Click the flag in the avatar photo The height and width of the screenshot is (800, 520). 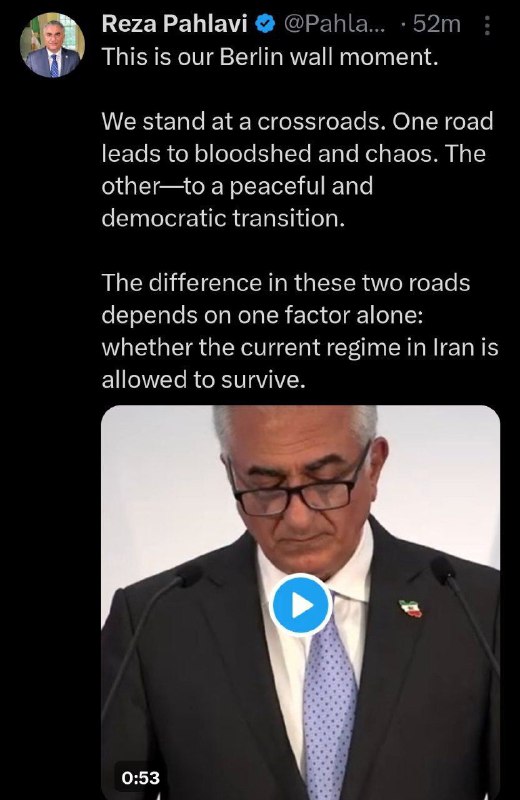tap(34, 37)
